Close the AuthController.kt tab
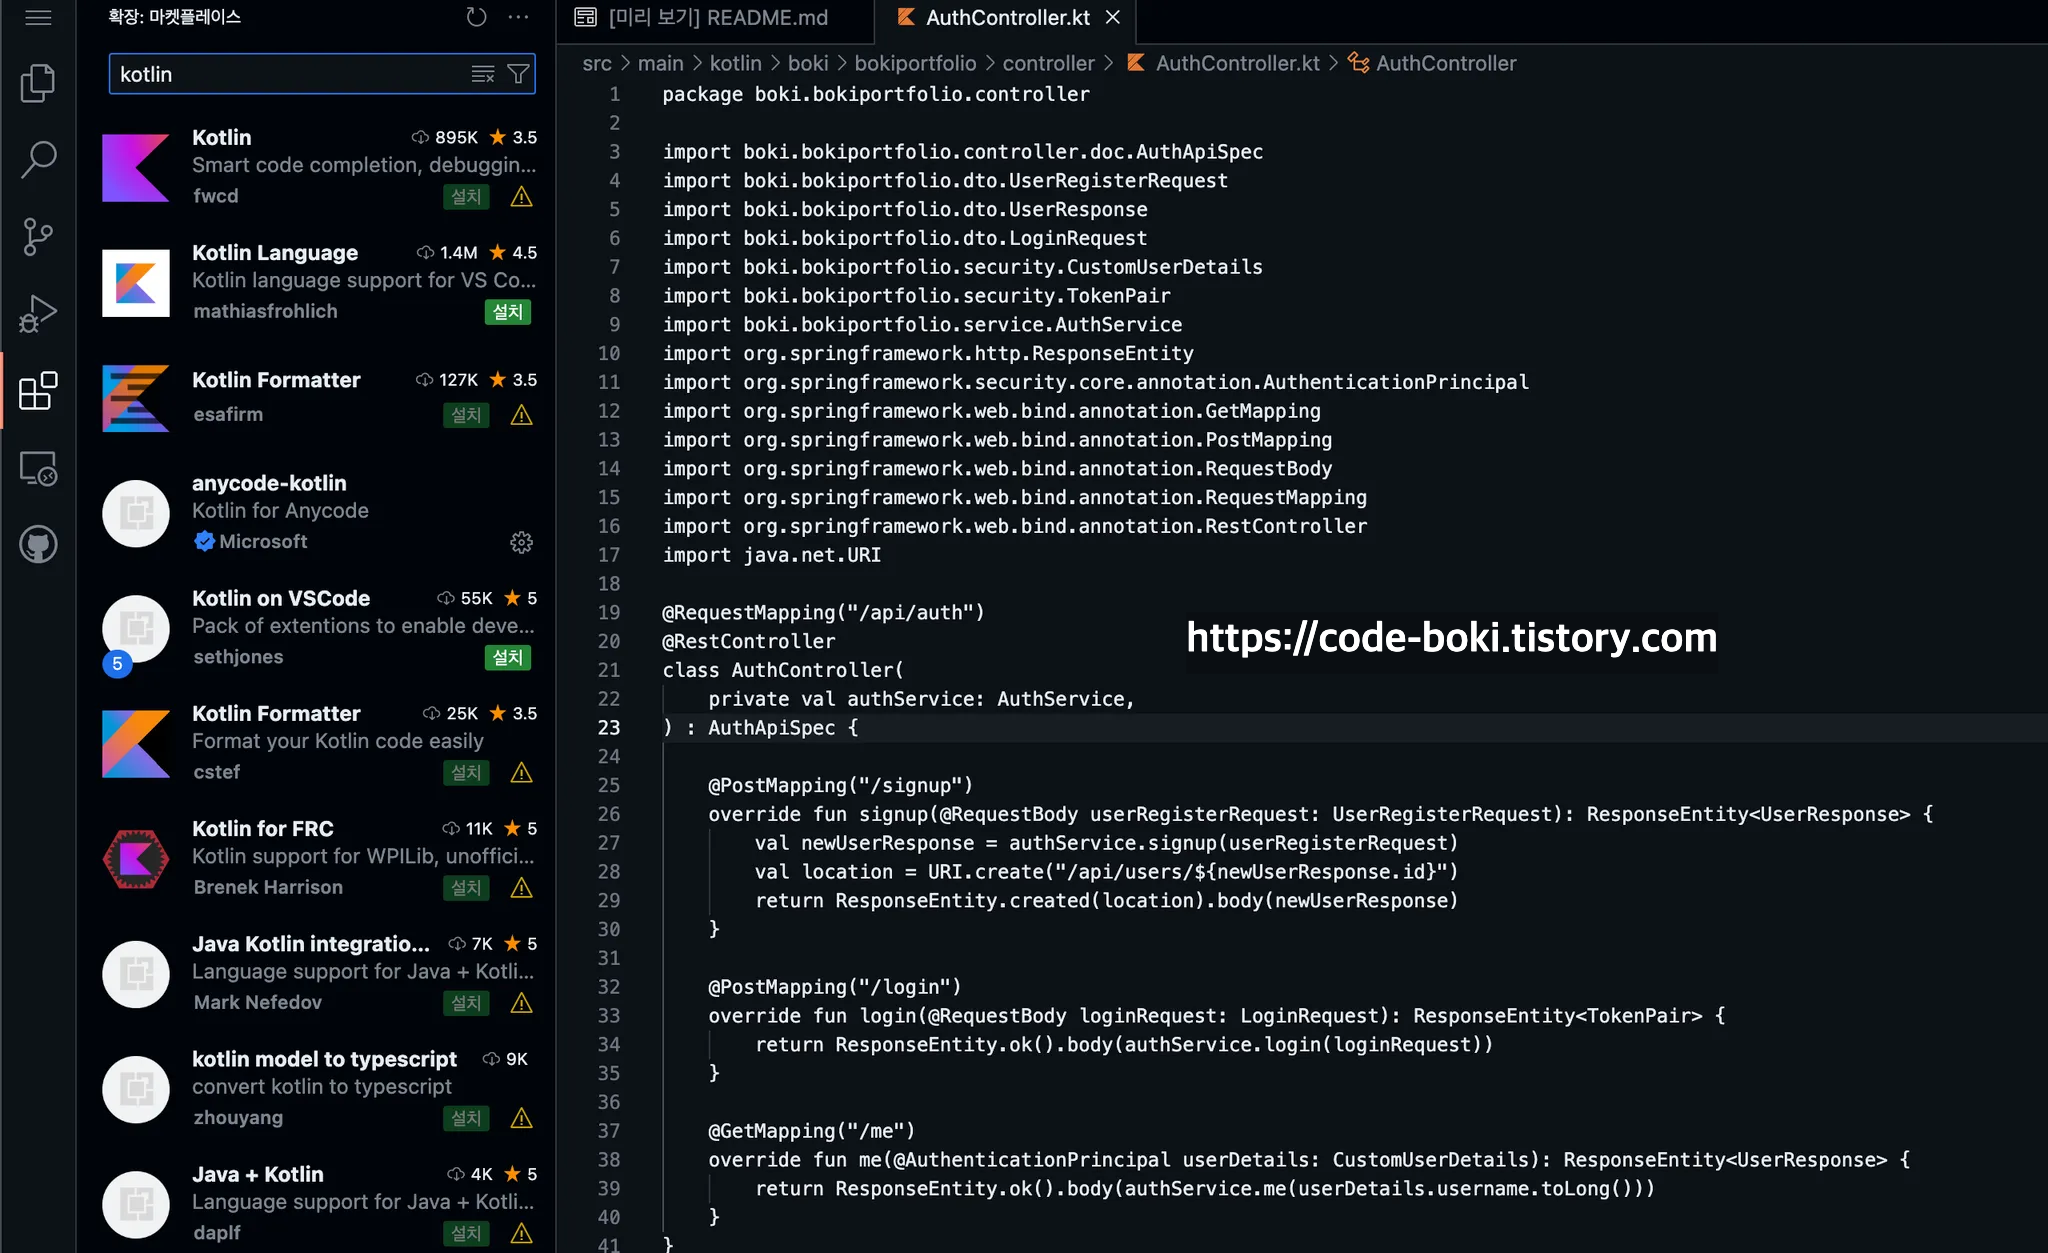The width and height of the screenshot is (2048, 1253). (x=1113, y=17)
